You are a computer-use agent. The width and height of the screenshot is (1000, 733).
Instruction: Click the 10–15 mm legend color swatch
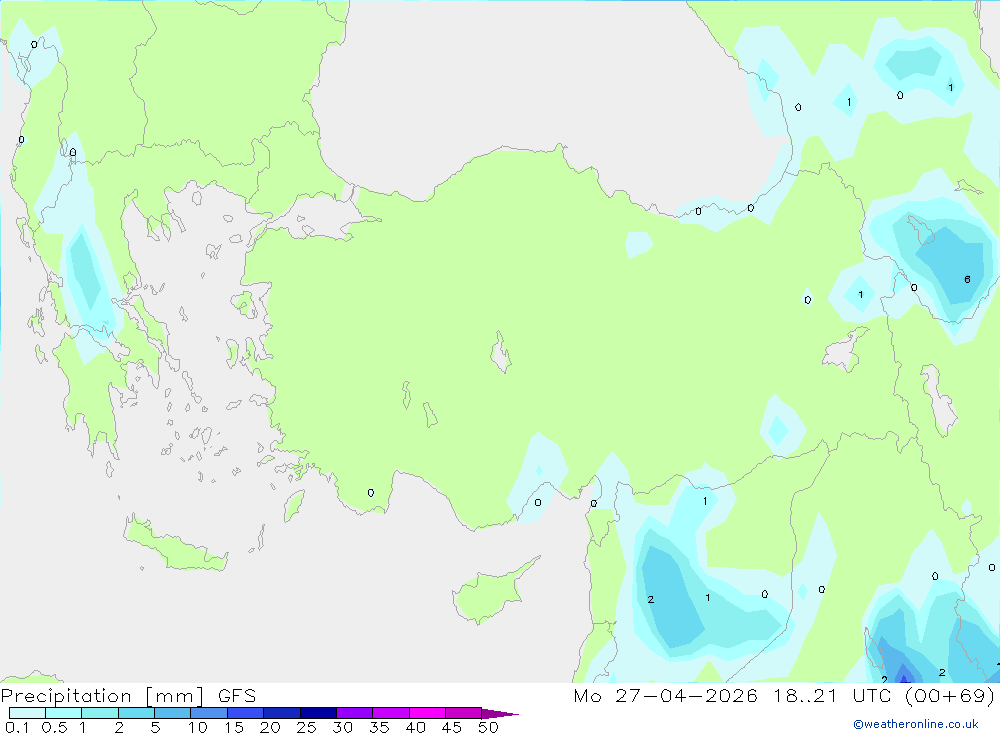pyautogui.click(x=209, y=713)
